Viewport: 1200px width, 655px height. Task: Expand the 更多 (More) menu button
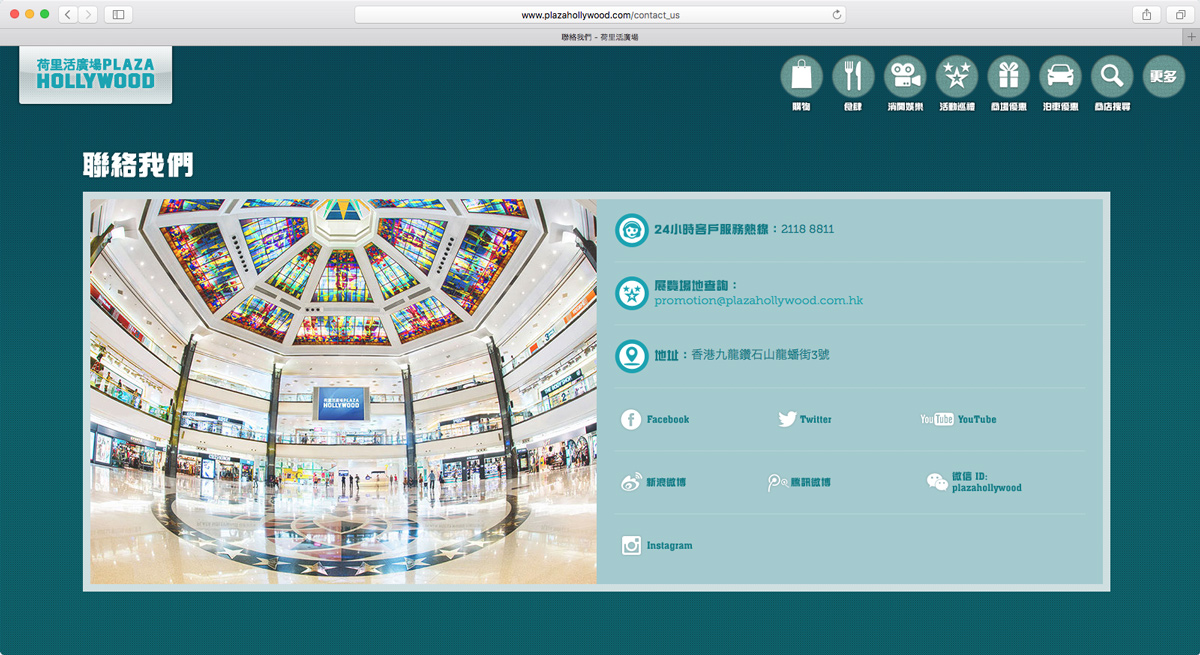click(x=1163, y=77)
